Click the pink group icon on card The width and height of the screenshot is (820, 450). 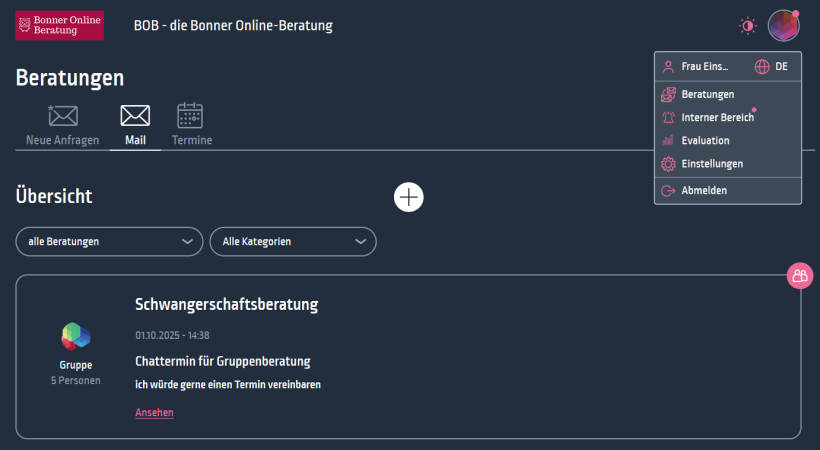pos(799,276)
